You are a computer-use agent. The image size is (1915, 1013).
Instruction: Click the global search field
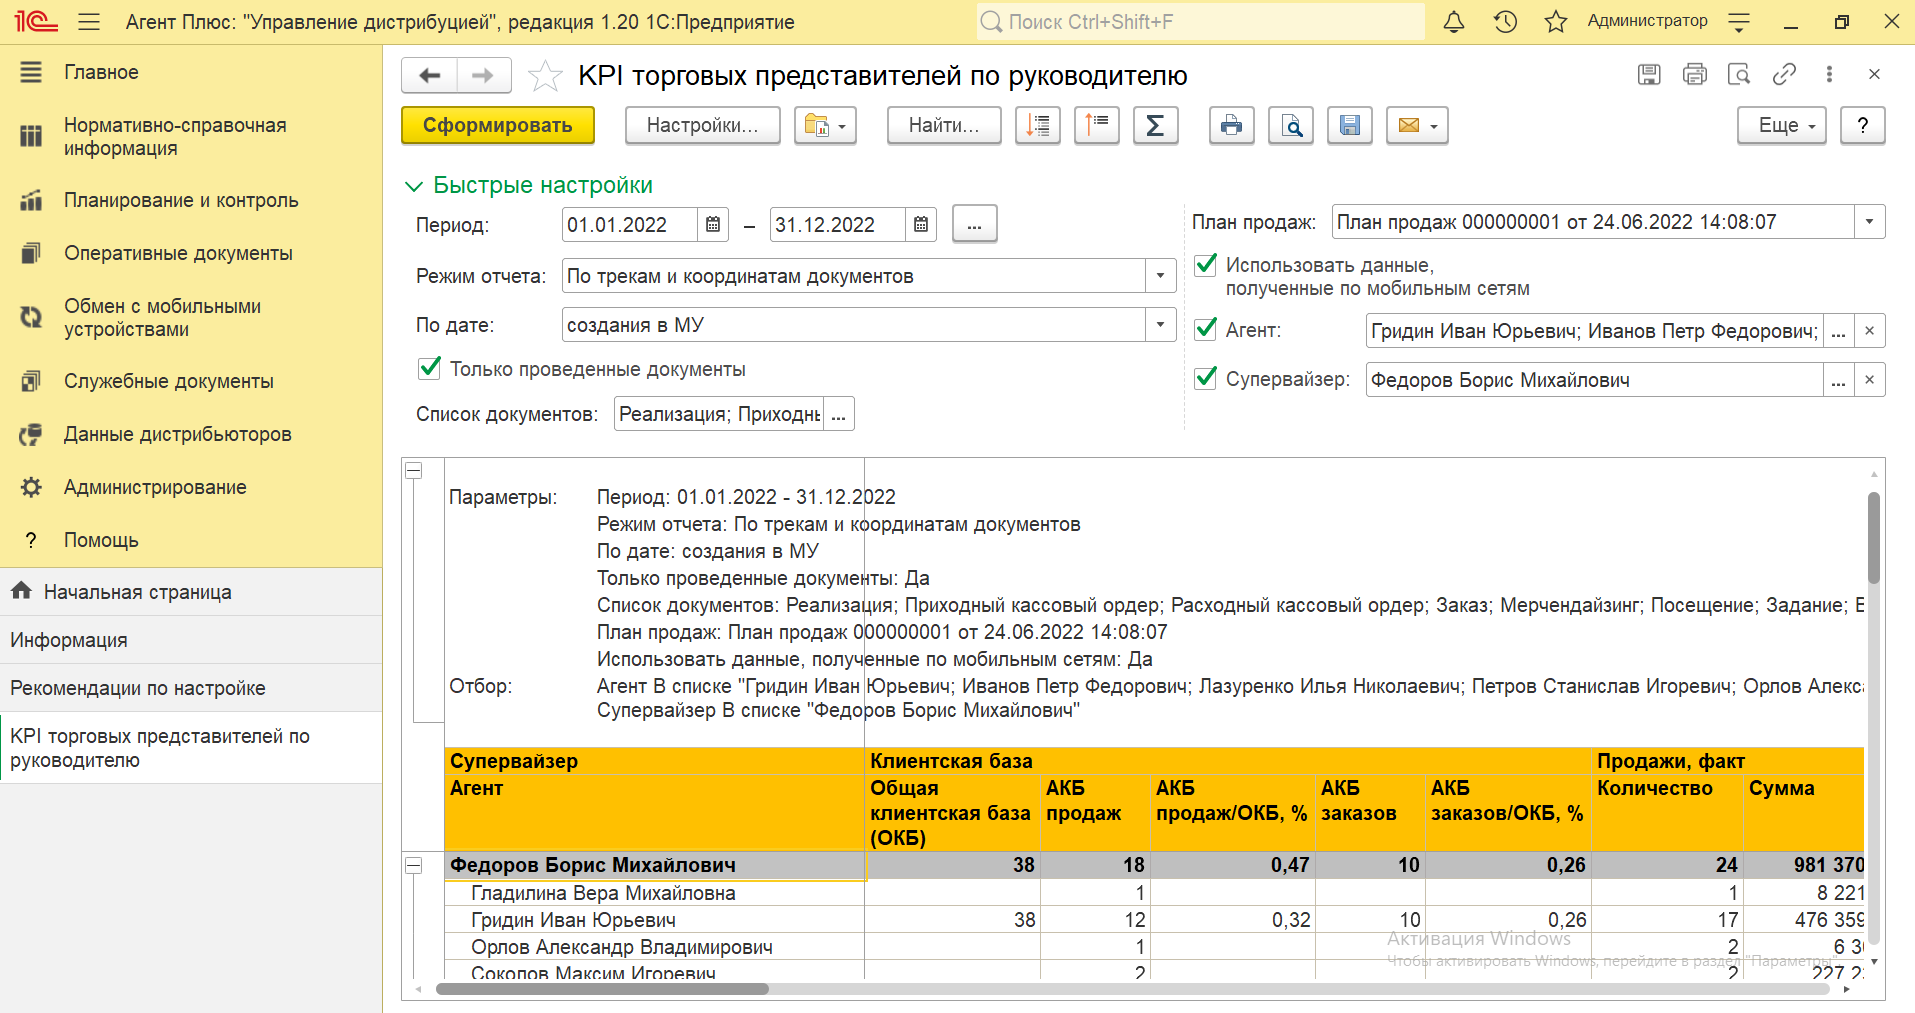click(1200, 22)
